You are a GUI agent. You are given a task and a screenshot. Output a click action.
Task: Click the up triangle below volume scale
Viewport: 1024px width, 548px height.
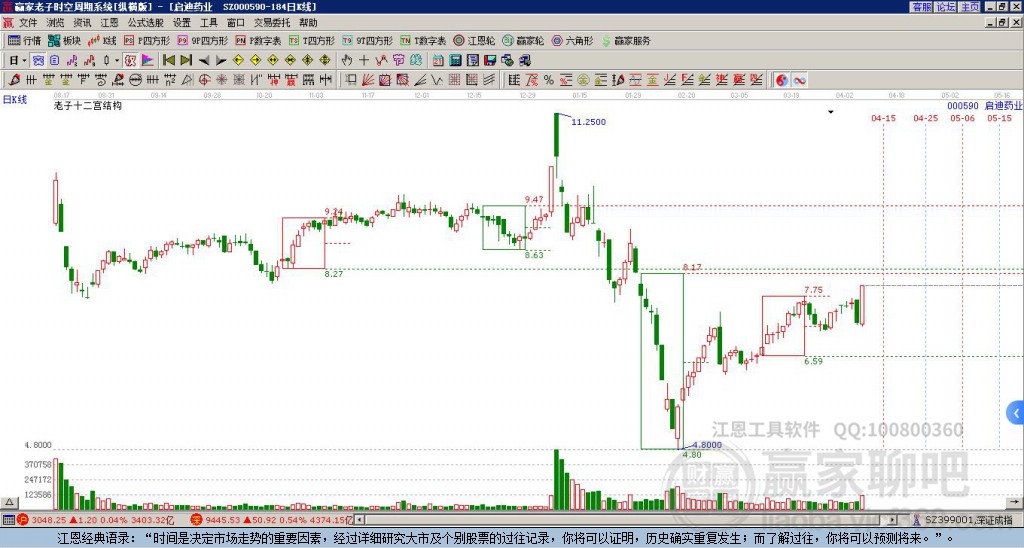(x=8, y=502)
